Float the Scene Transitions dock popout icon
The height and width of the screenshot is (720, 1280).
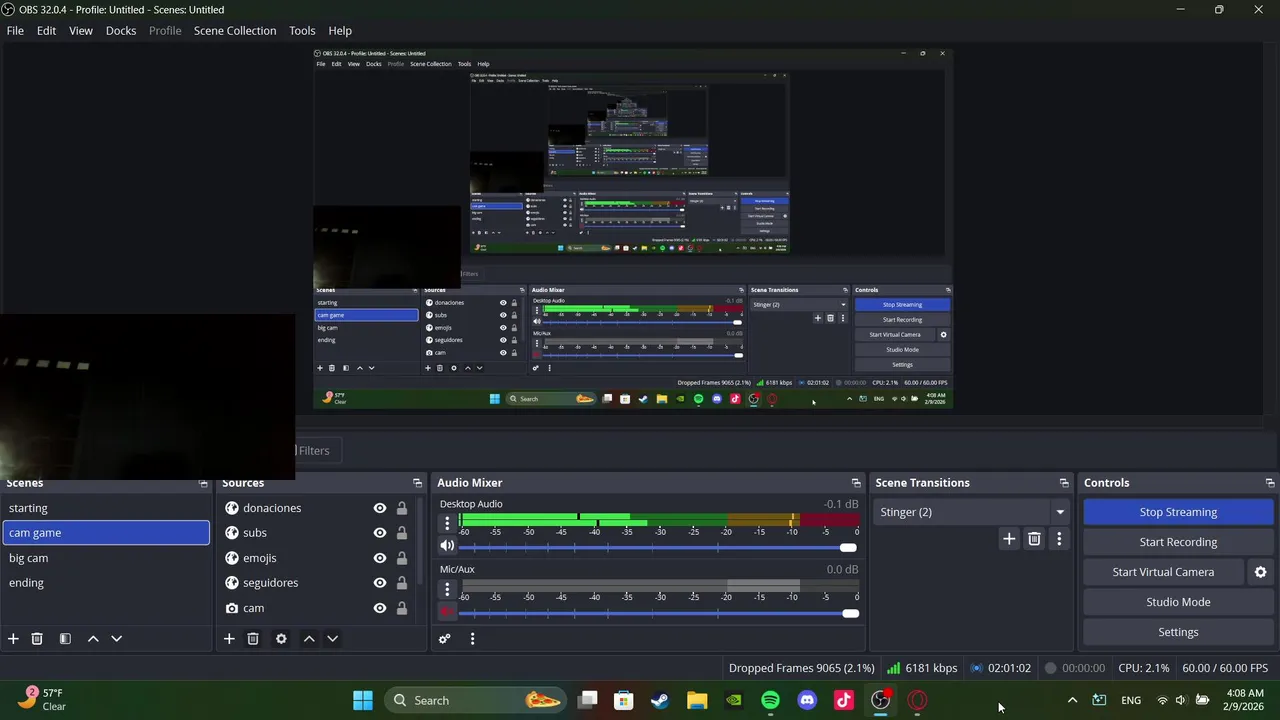1063,483
